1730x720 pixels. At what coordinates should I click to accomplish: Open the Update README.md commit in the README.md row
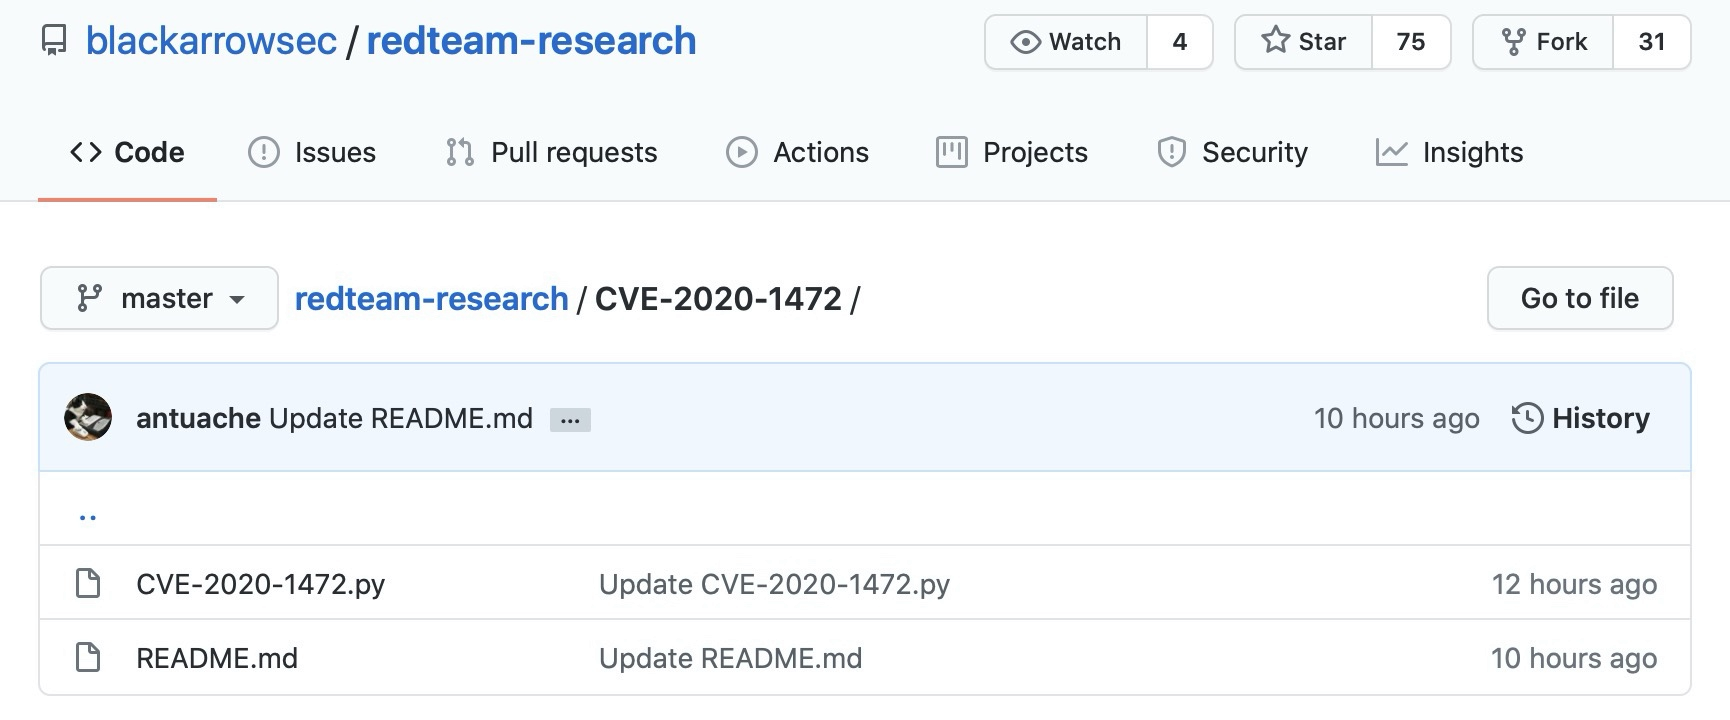730,658
